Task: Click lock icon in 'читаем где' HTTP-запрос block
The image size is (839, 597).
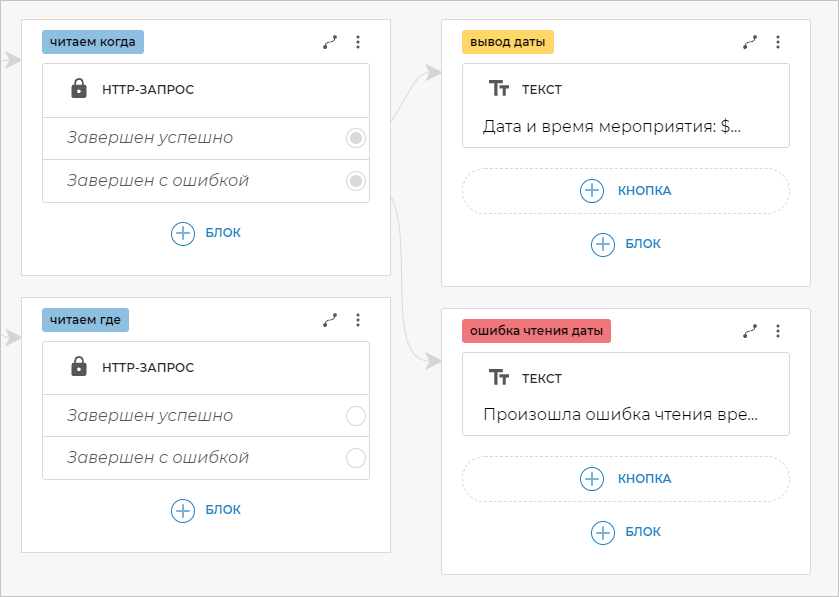Action: 79,367
